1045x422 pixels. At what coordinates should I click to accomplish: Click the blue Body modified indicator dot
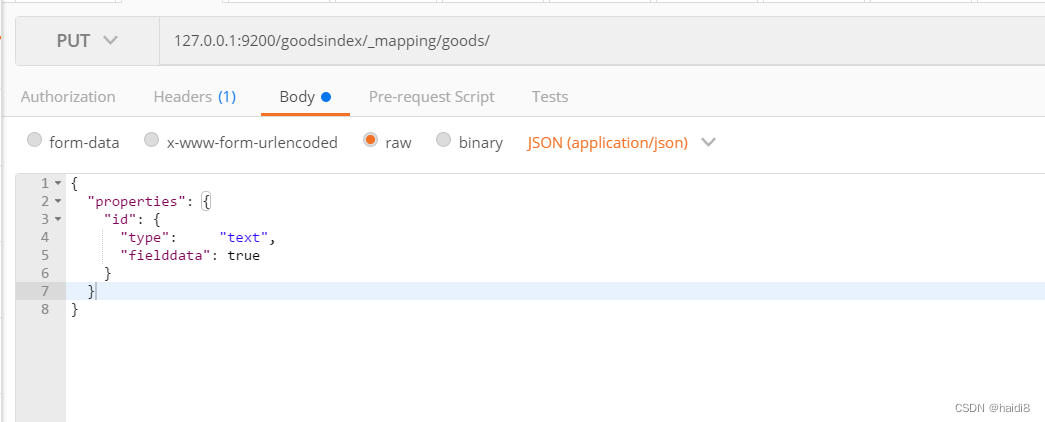click(326, 97)
